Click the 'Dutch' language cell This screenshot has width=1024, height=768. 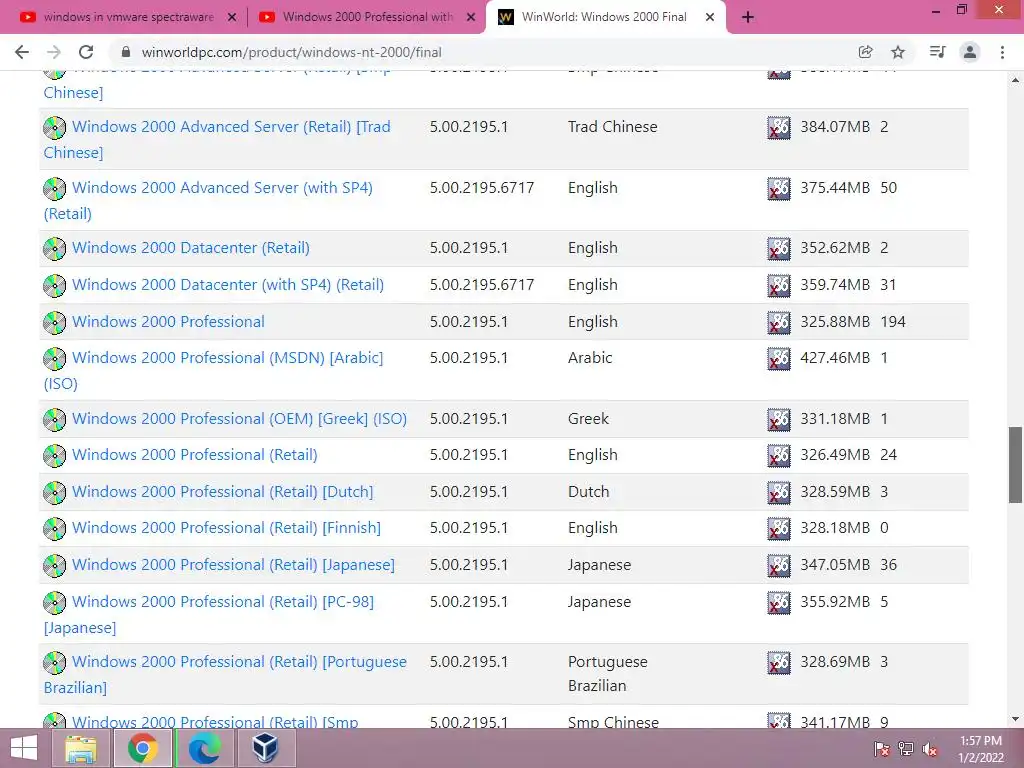[588, 492]
